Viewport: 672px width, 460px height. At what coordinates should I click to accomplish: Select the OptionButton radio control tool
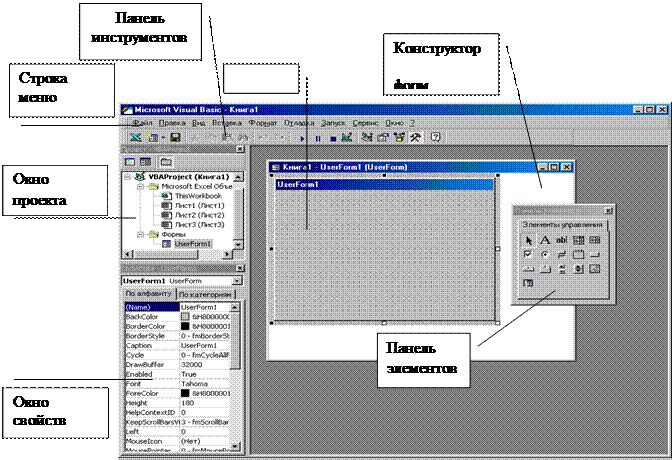[545, 254]
